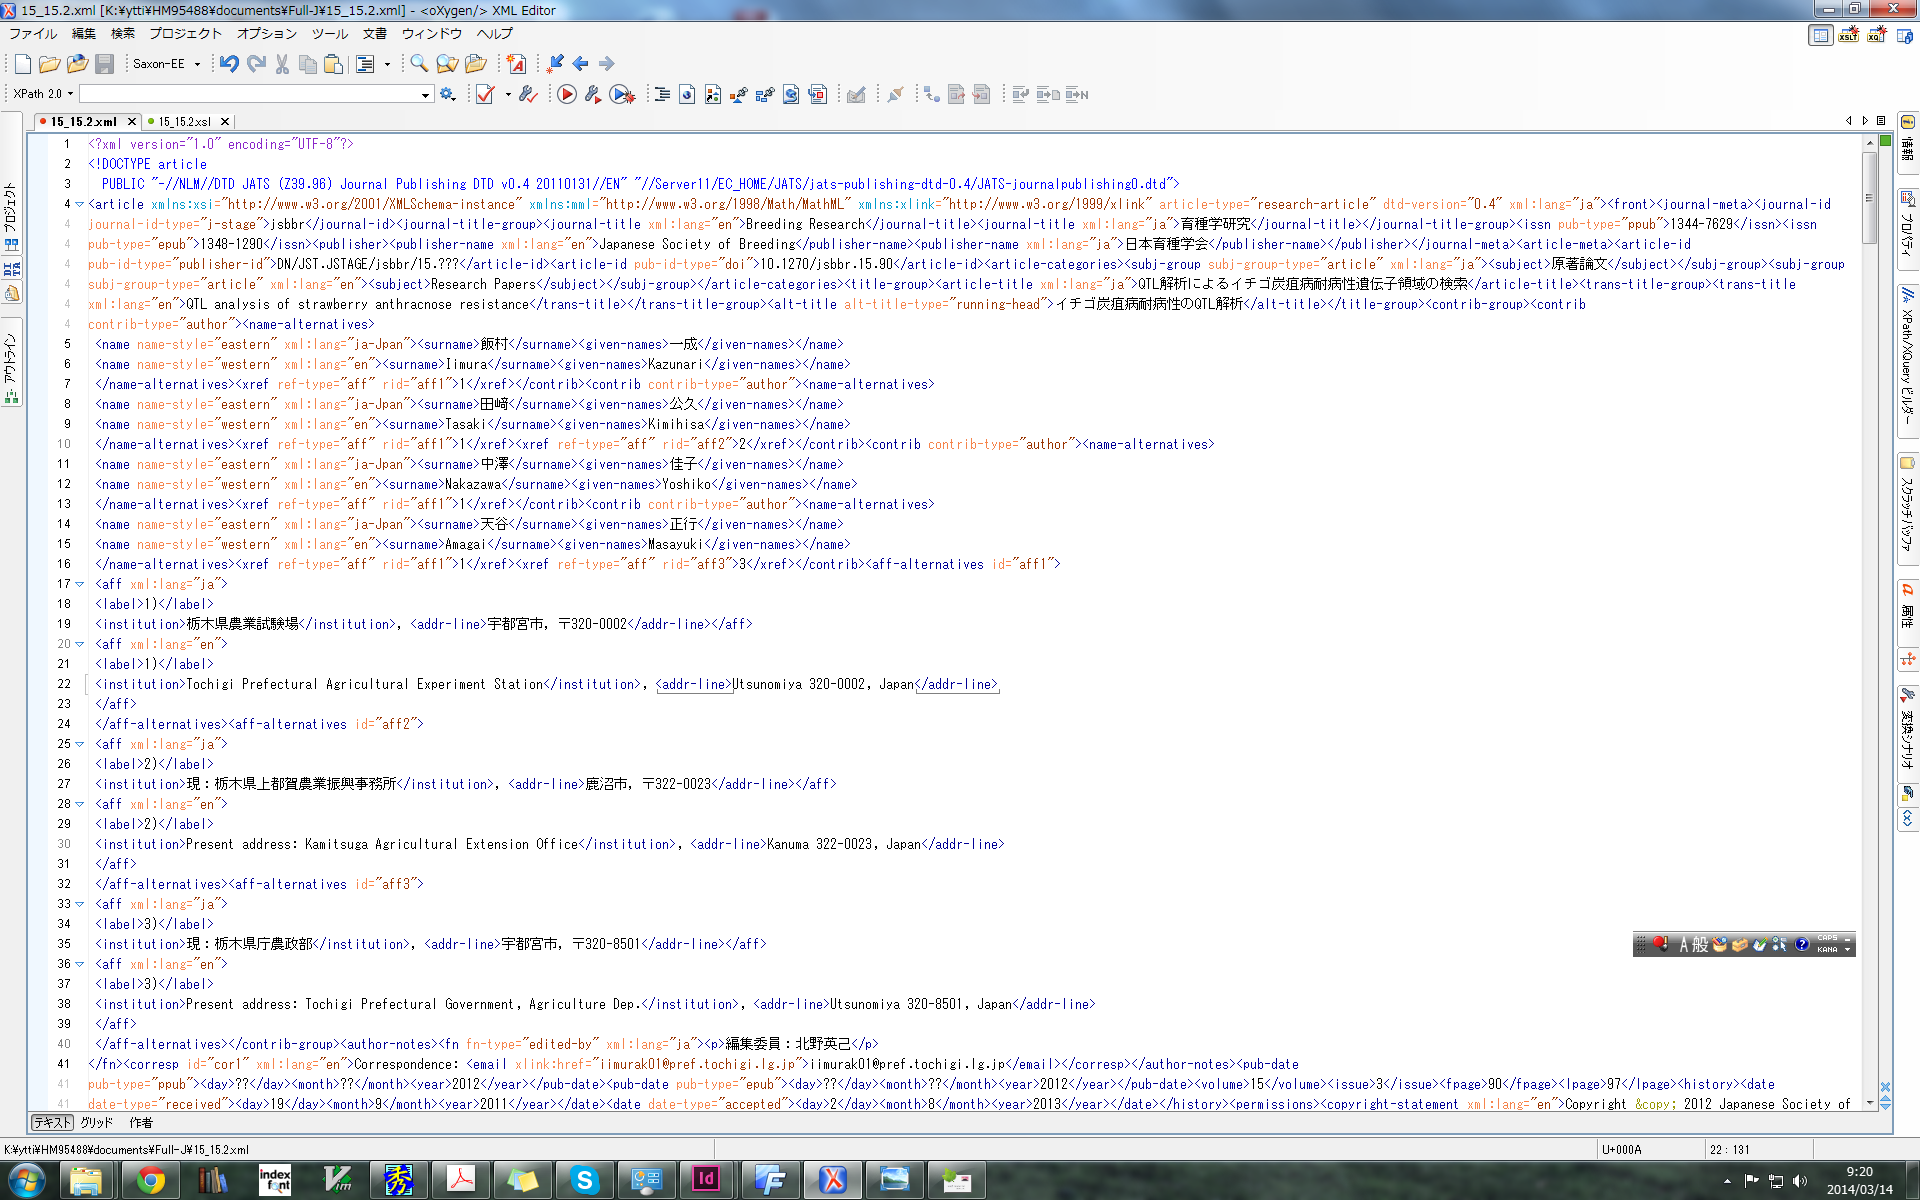Image resolution: width=1920 pixels, height=1200 pixels.
Task: Open Google Chrome from taskbar
Action: pyautogui.click(x=150, y=1180)
